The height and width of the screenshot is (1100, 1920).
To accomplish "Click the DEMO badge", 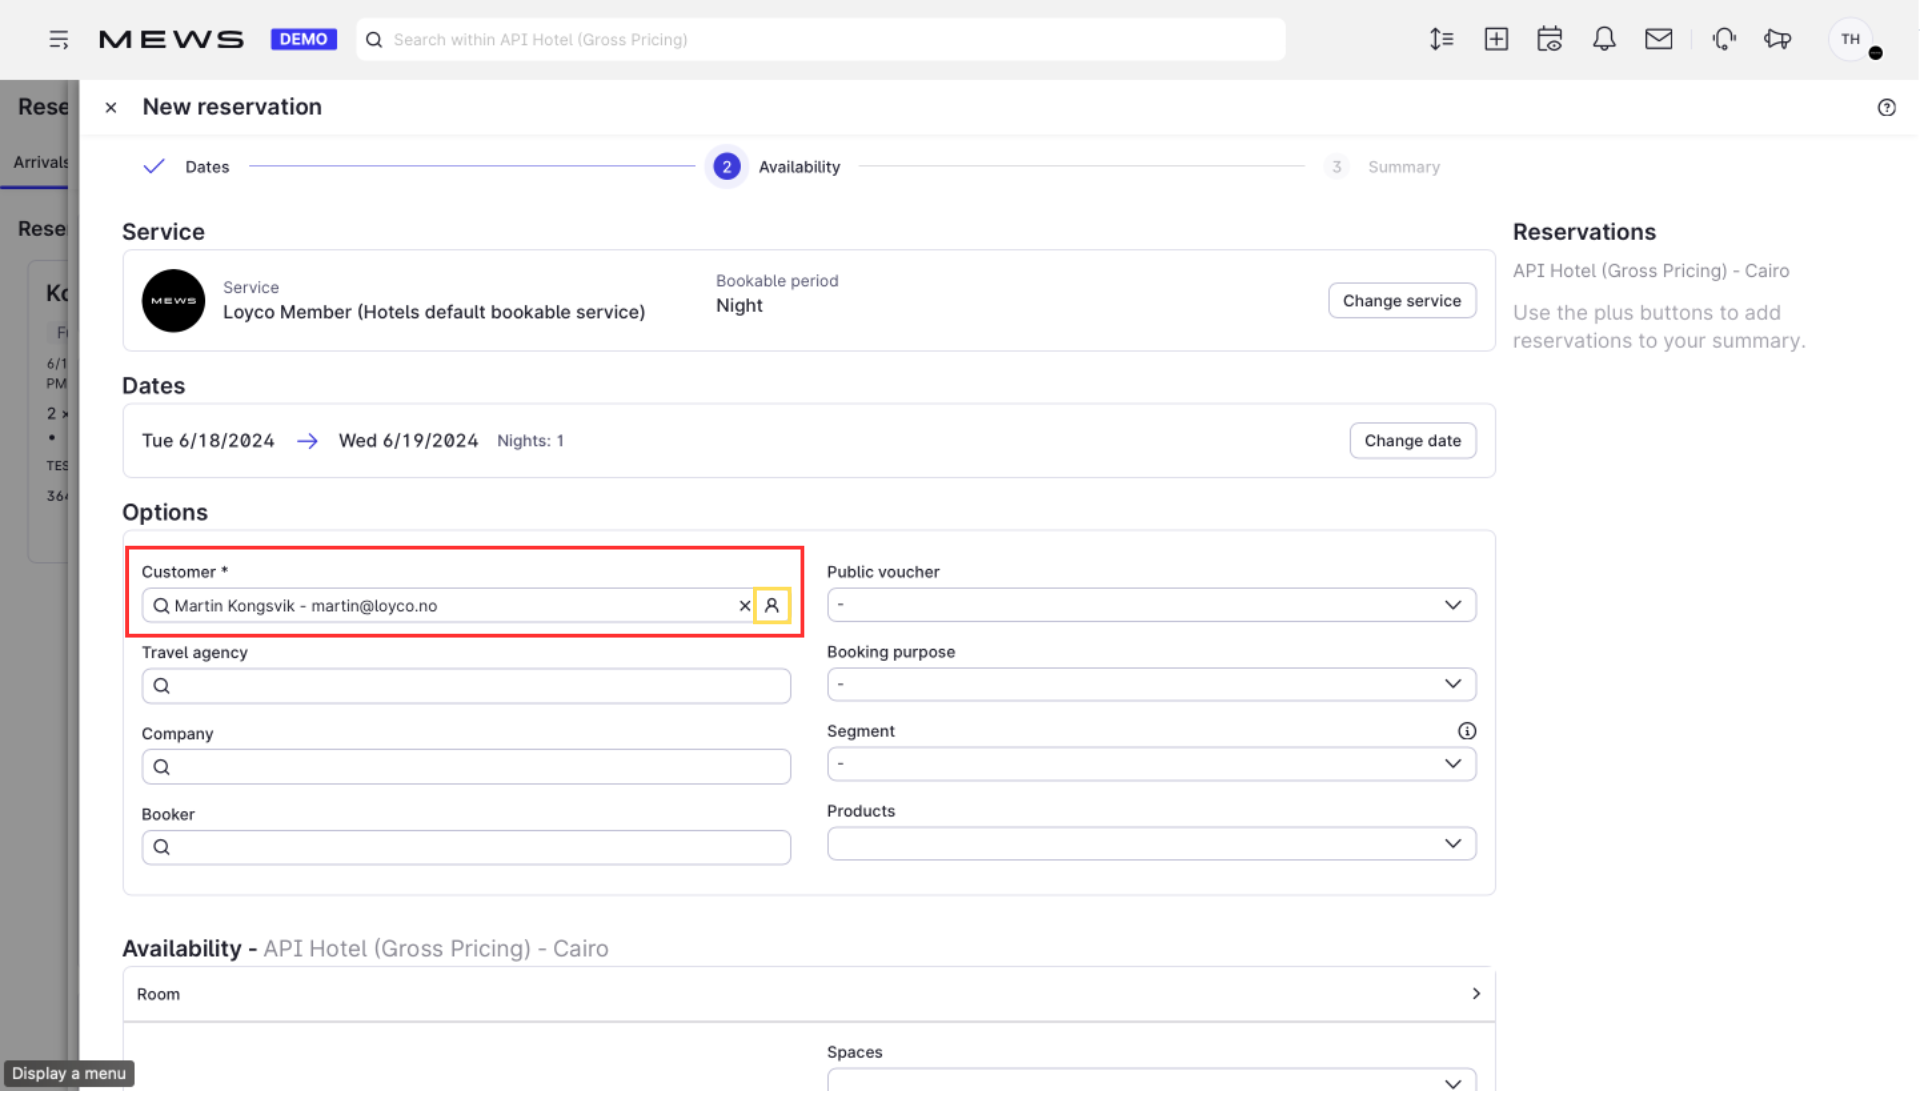I will (304, 40).
